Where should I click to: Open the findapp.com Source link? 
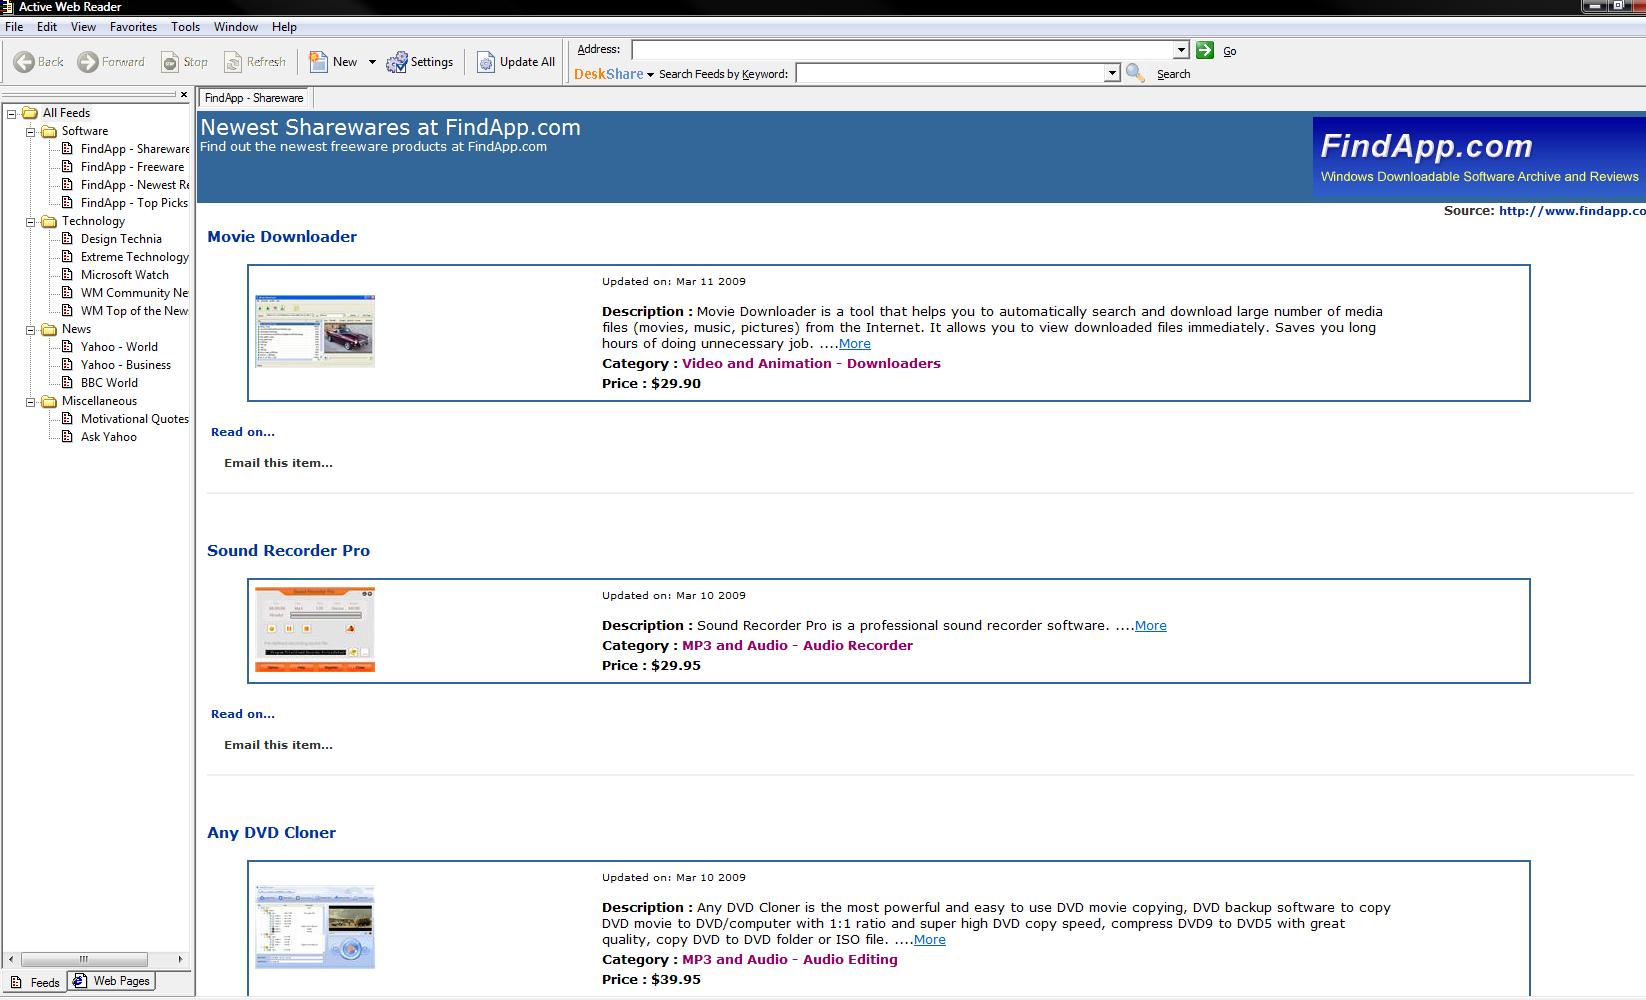(1572, 211)
